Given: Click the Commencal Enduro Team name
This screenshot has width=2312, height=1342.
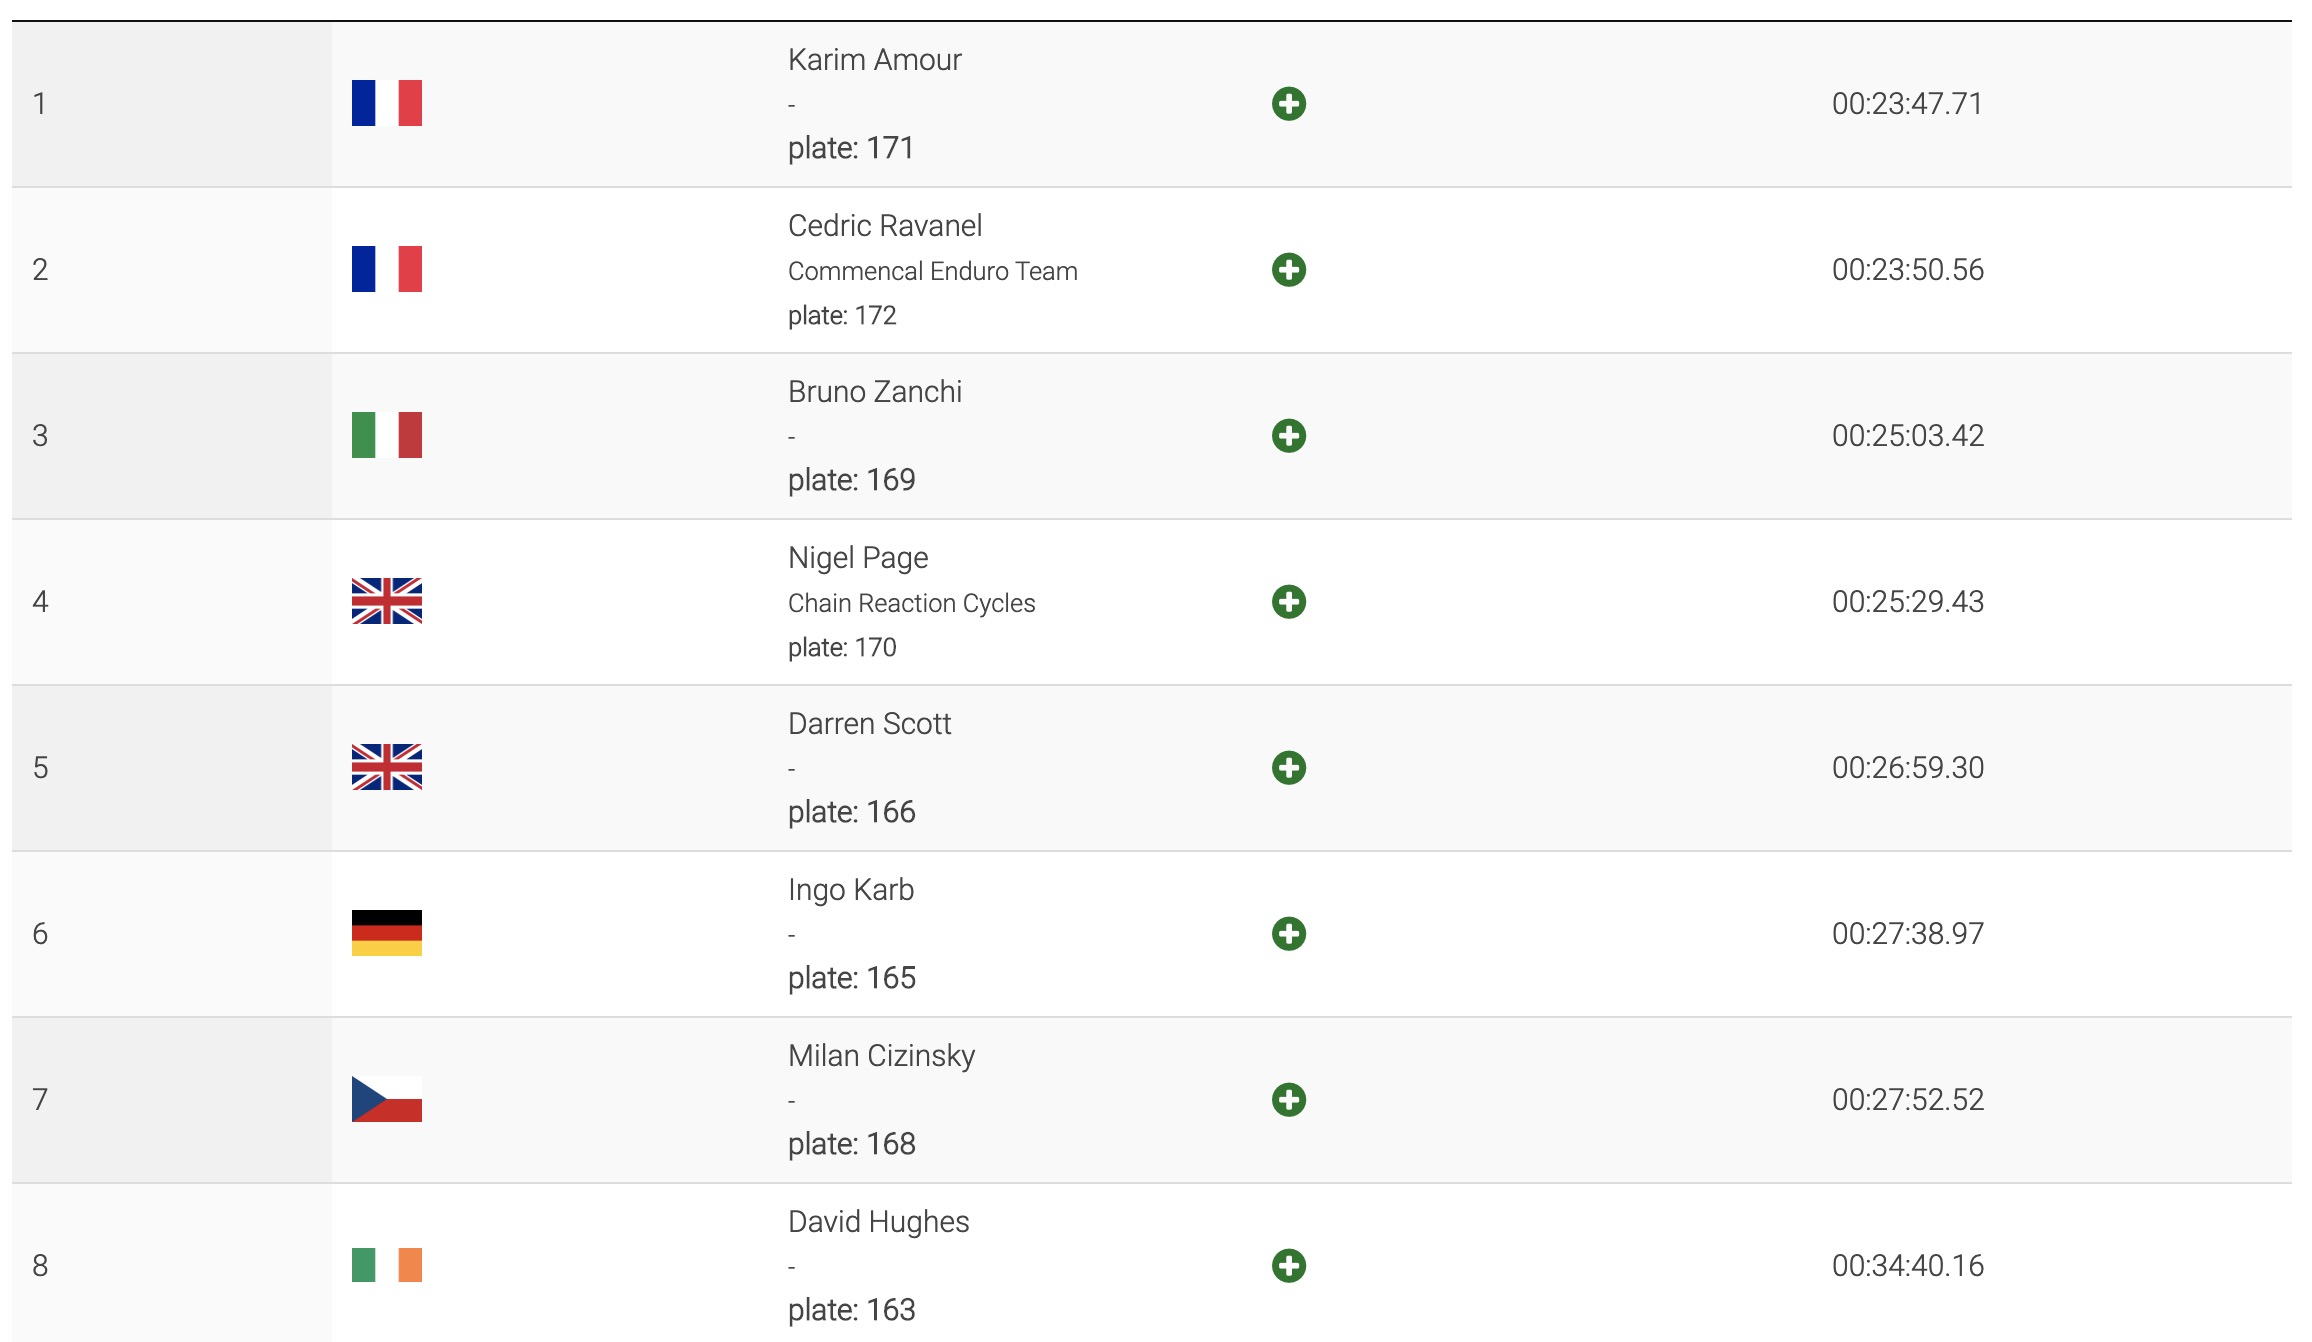Looking at the screenshot, I should 932,271.
